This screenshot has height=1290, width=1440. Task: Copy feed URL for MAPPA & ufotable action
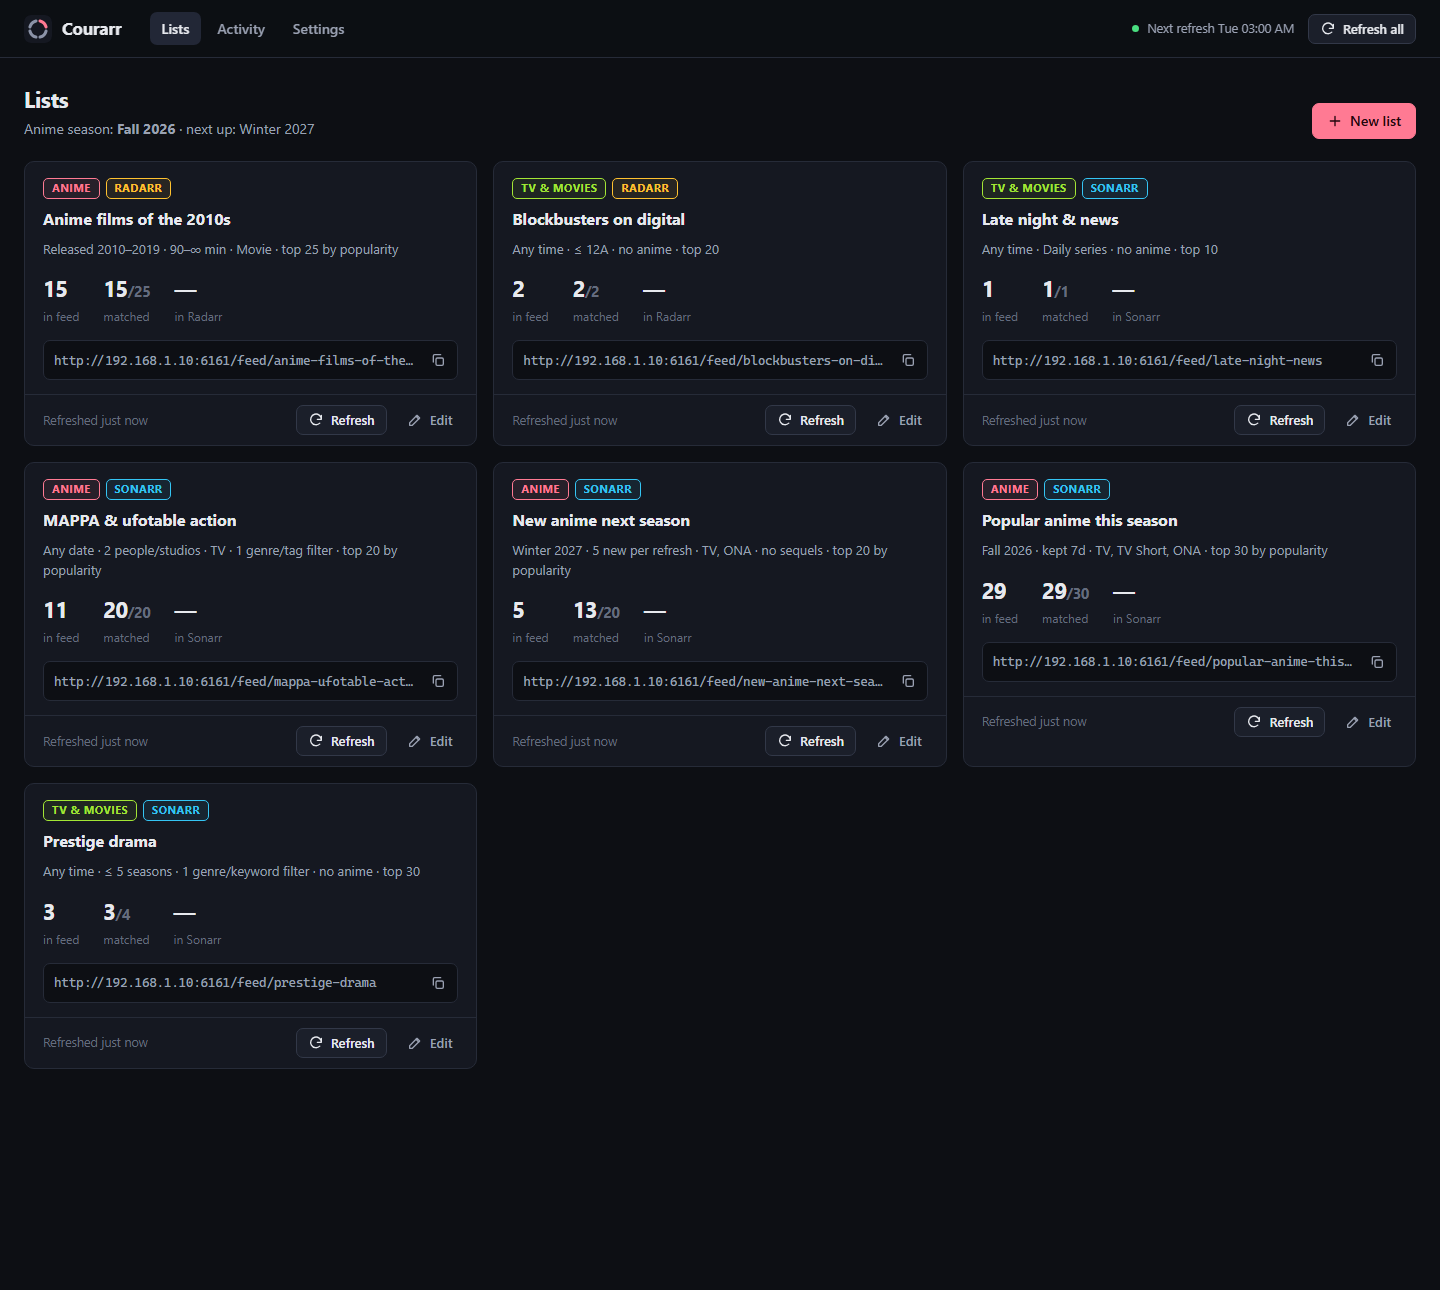point(438,681)
